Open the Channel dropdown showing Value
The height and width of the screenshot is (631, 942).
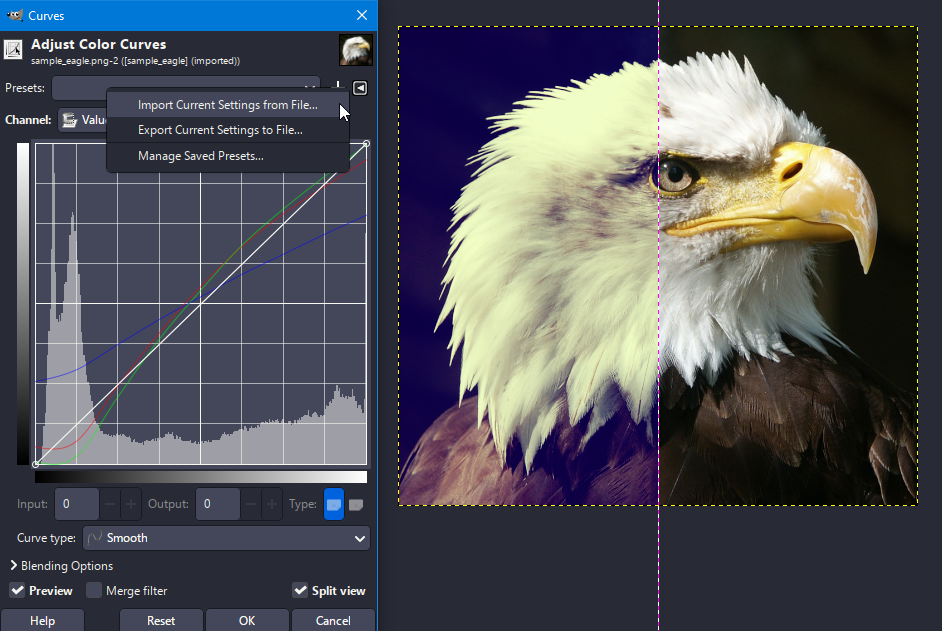83,120
